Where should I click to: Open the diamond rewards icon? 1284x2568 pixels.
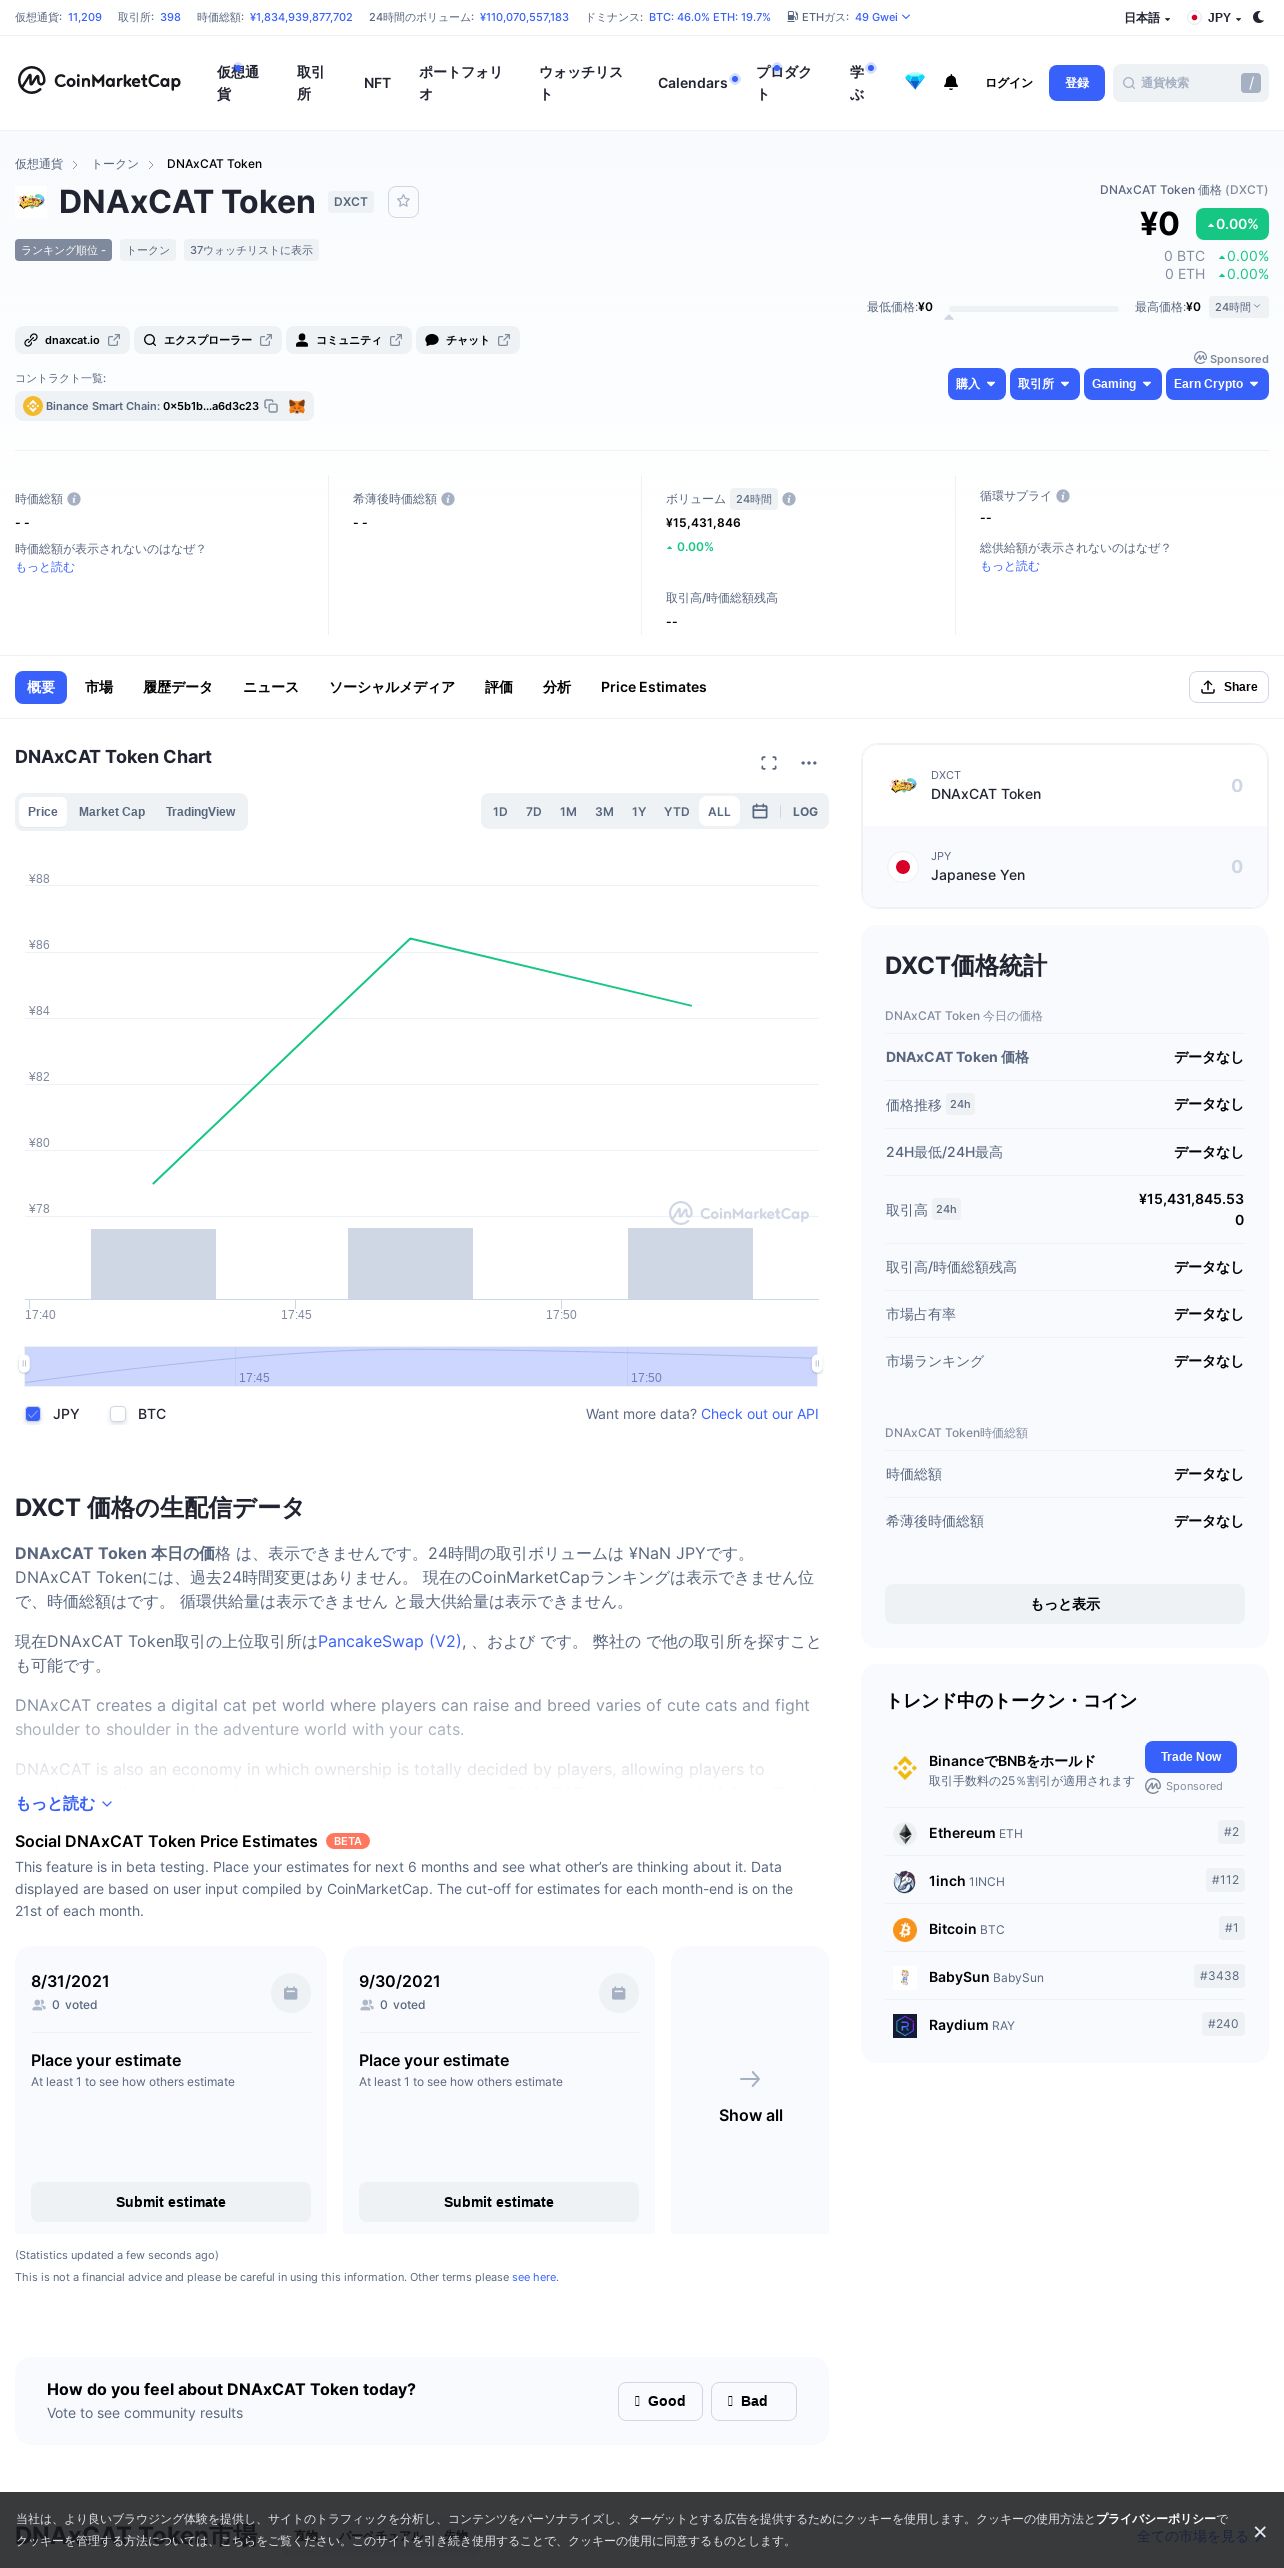914,83
